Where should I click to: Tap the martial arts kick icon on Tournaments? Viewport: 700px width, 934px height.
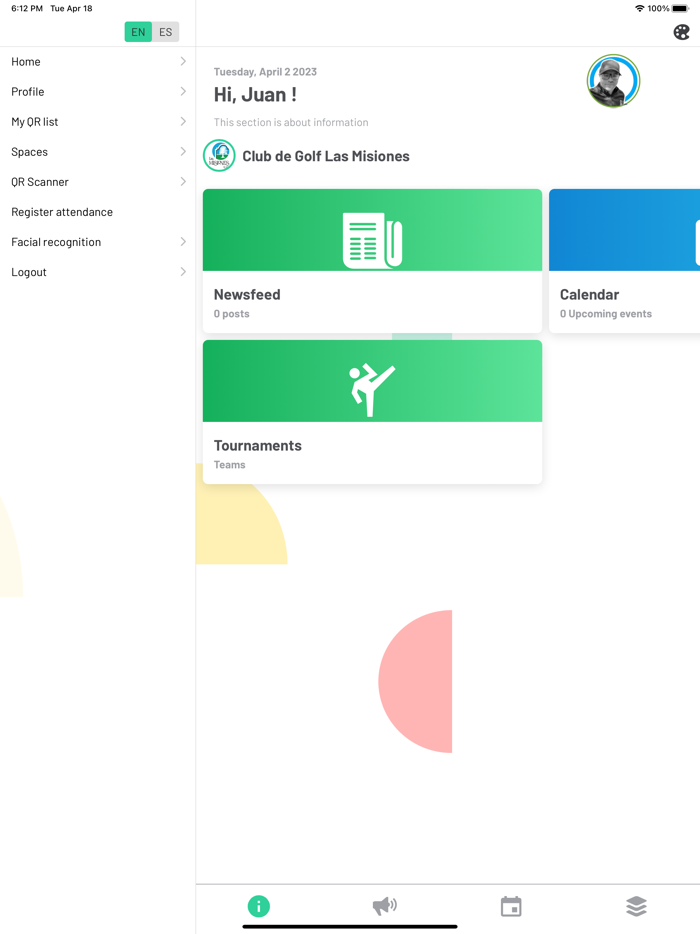[372, 390]
